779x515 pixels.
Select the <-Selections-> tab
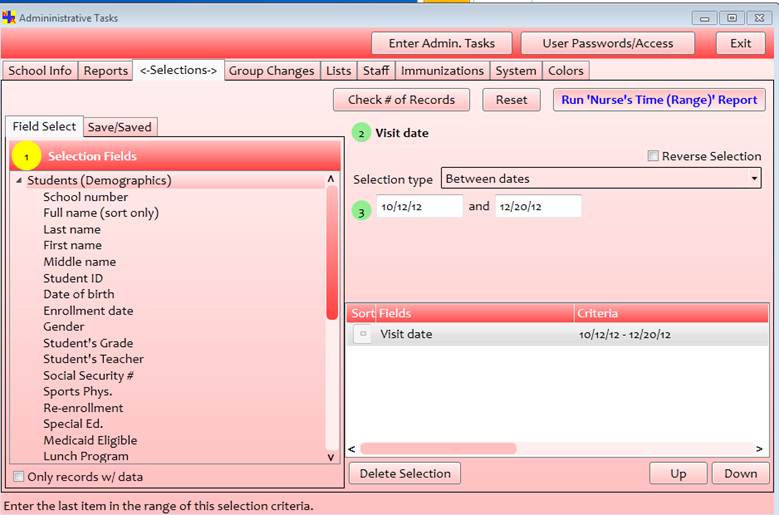tap(178, 70)
